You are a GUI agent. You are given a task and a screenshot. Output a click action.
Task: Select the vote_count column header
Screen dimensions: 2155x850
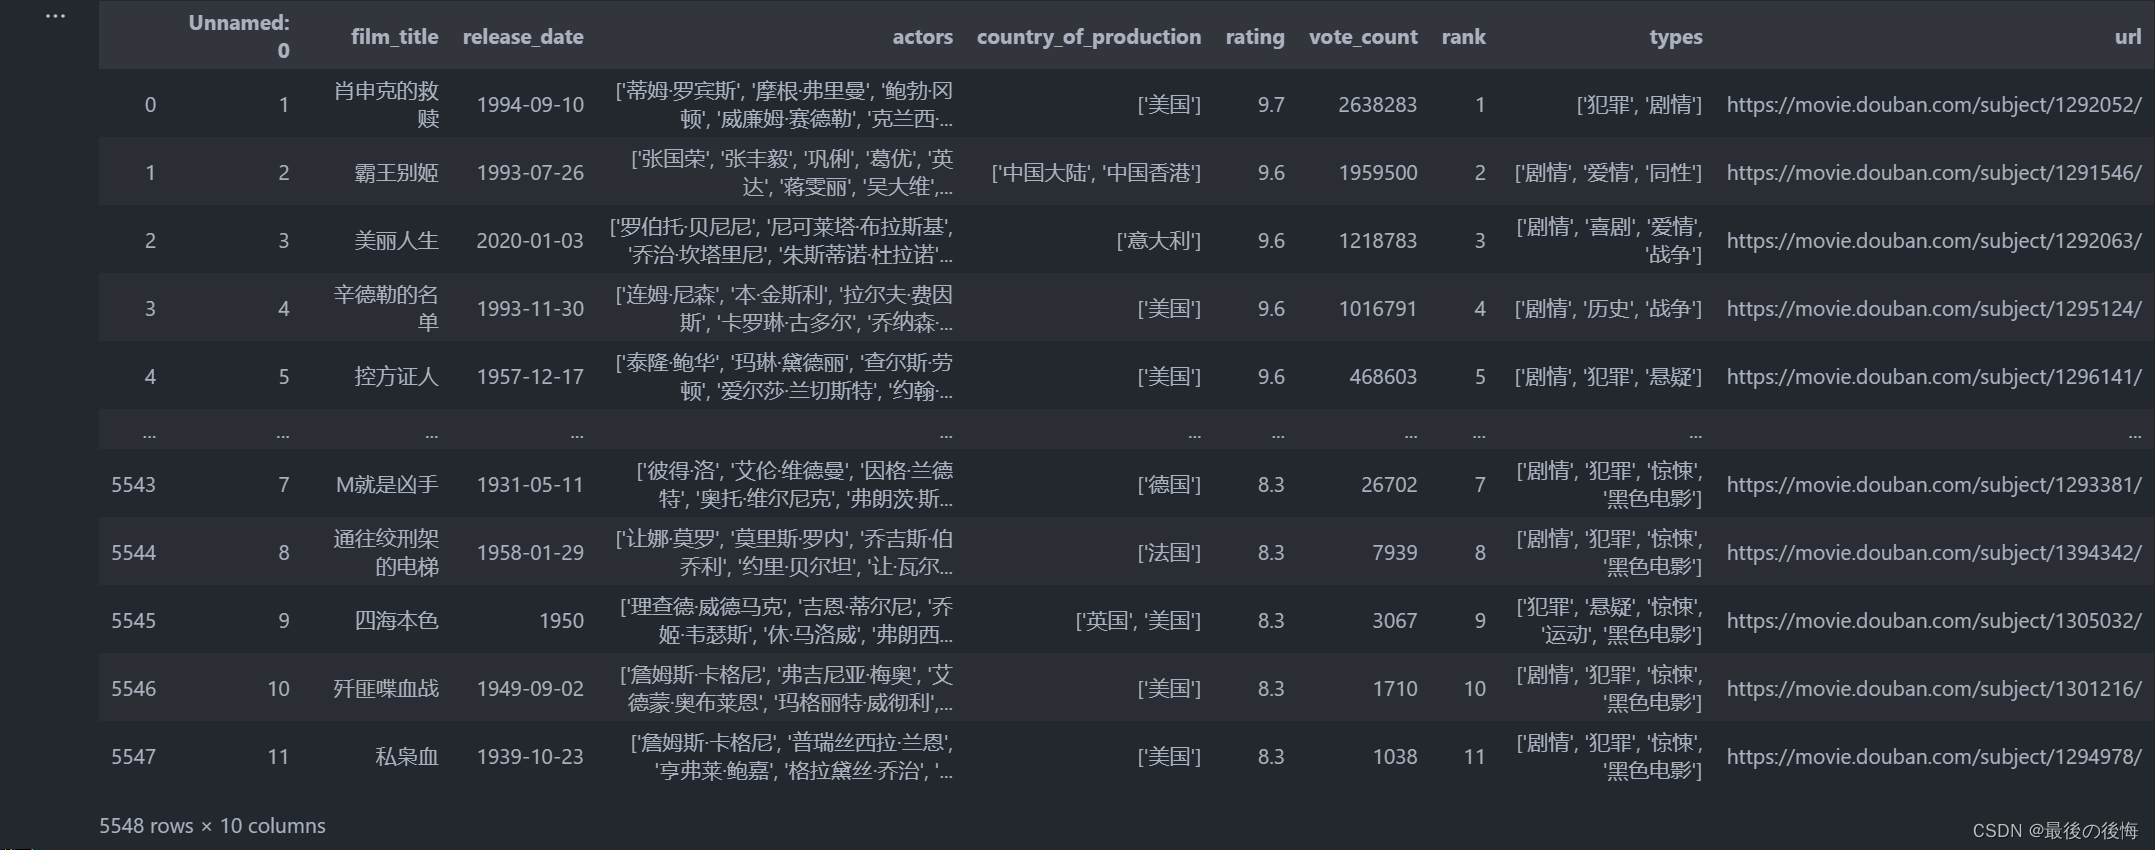coord(1363,37)
